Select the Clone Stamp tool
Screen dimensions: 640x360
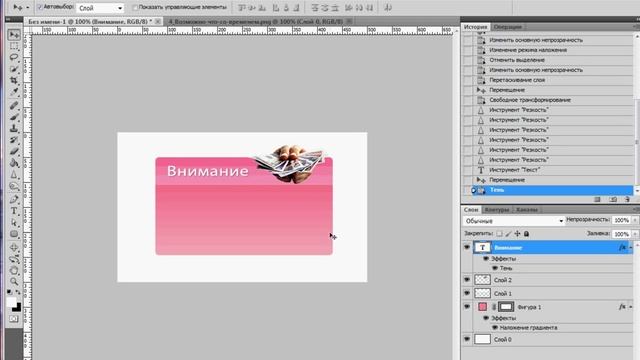(14, 129)
